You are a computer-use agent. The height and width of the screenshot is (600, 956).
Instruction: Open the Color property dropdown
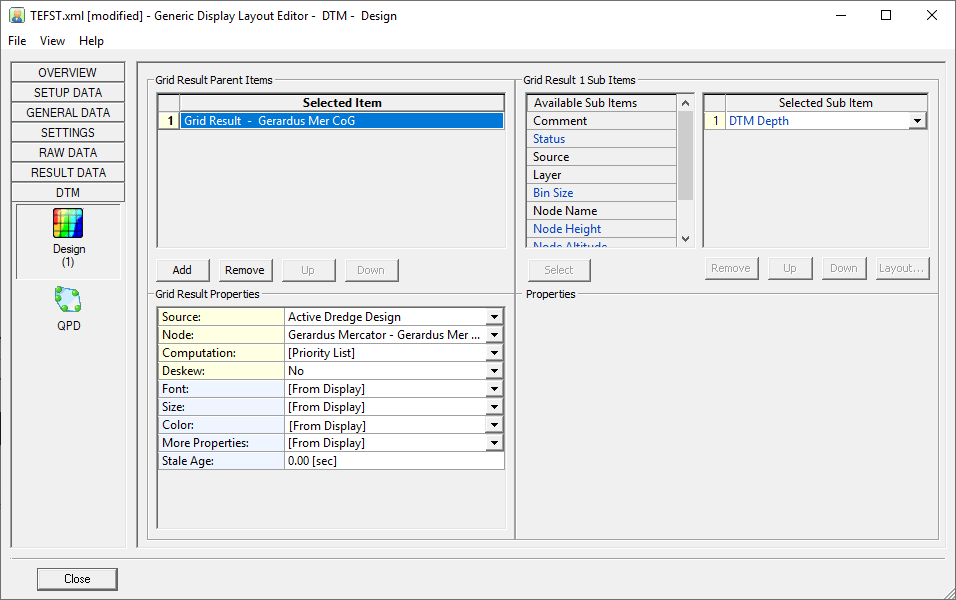coord(494,425)
